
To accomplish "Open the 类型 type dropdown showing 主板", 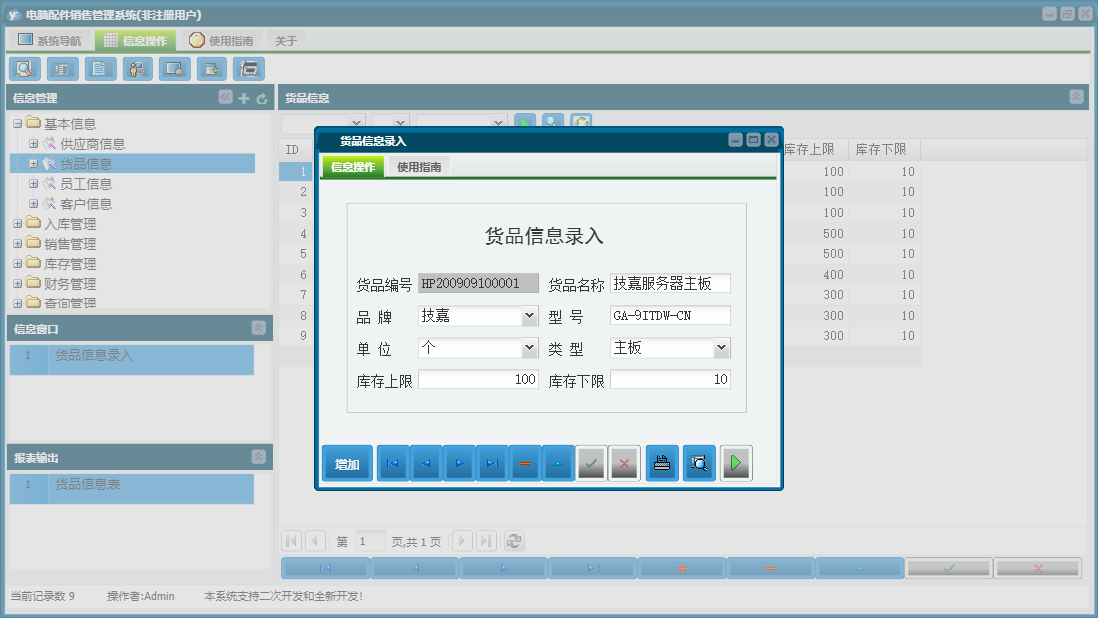I will [721, 347].
